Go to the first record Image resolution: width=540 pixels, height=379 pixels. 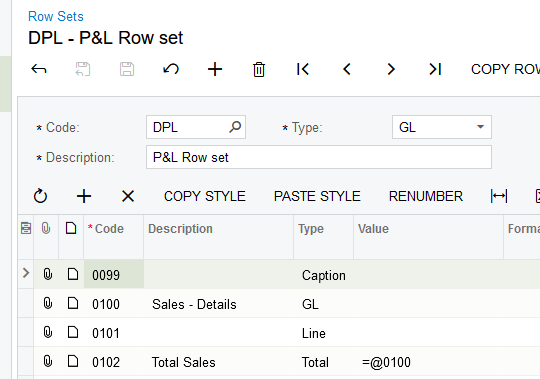(303, 69)
